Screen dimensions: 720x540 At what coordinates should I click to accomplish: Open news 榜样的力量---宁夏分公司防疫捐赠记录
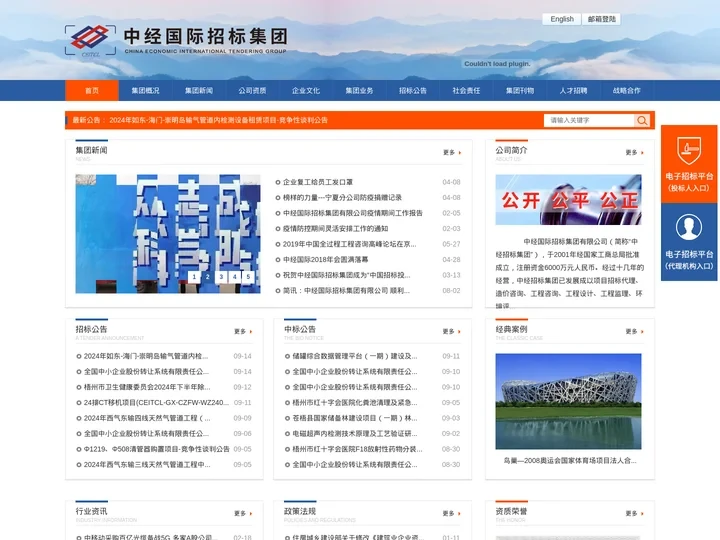click(342, 197)
